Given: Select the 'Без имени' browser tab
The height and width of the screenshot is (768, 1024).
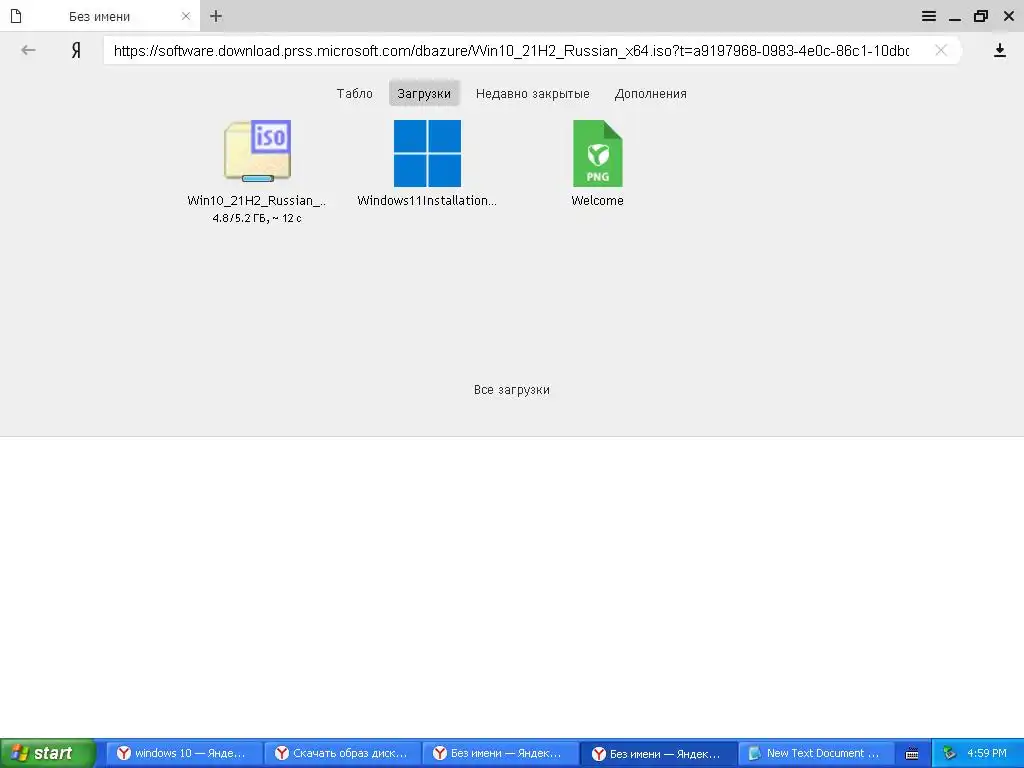Looking at the screenshot, I should (100, 16).
